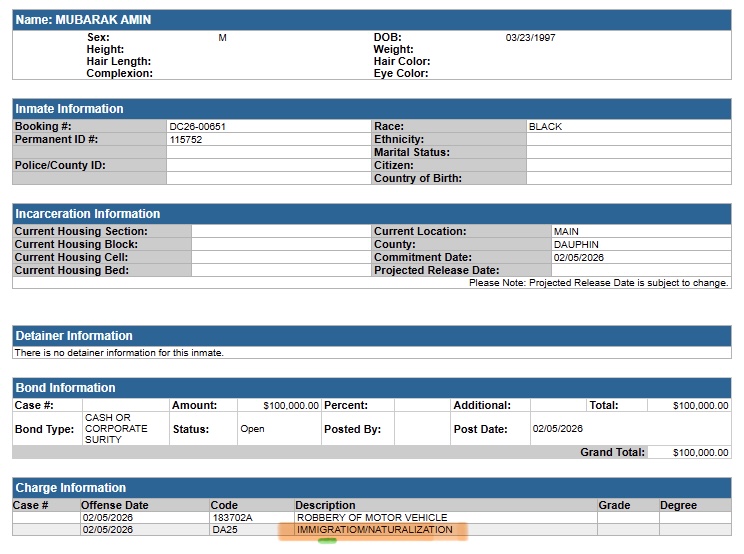Click the County value DAUPHIN

click(575, 244)
